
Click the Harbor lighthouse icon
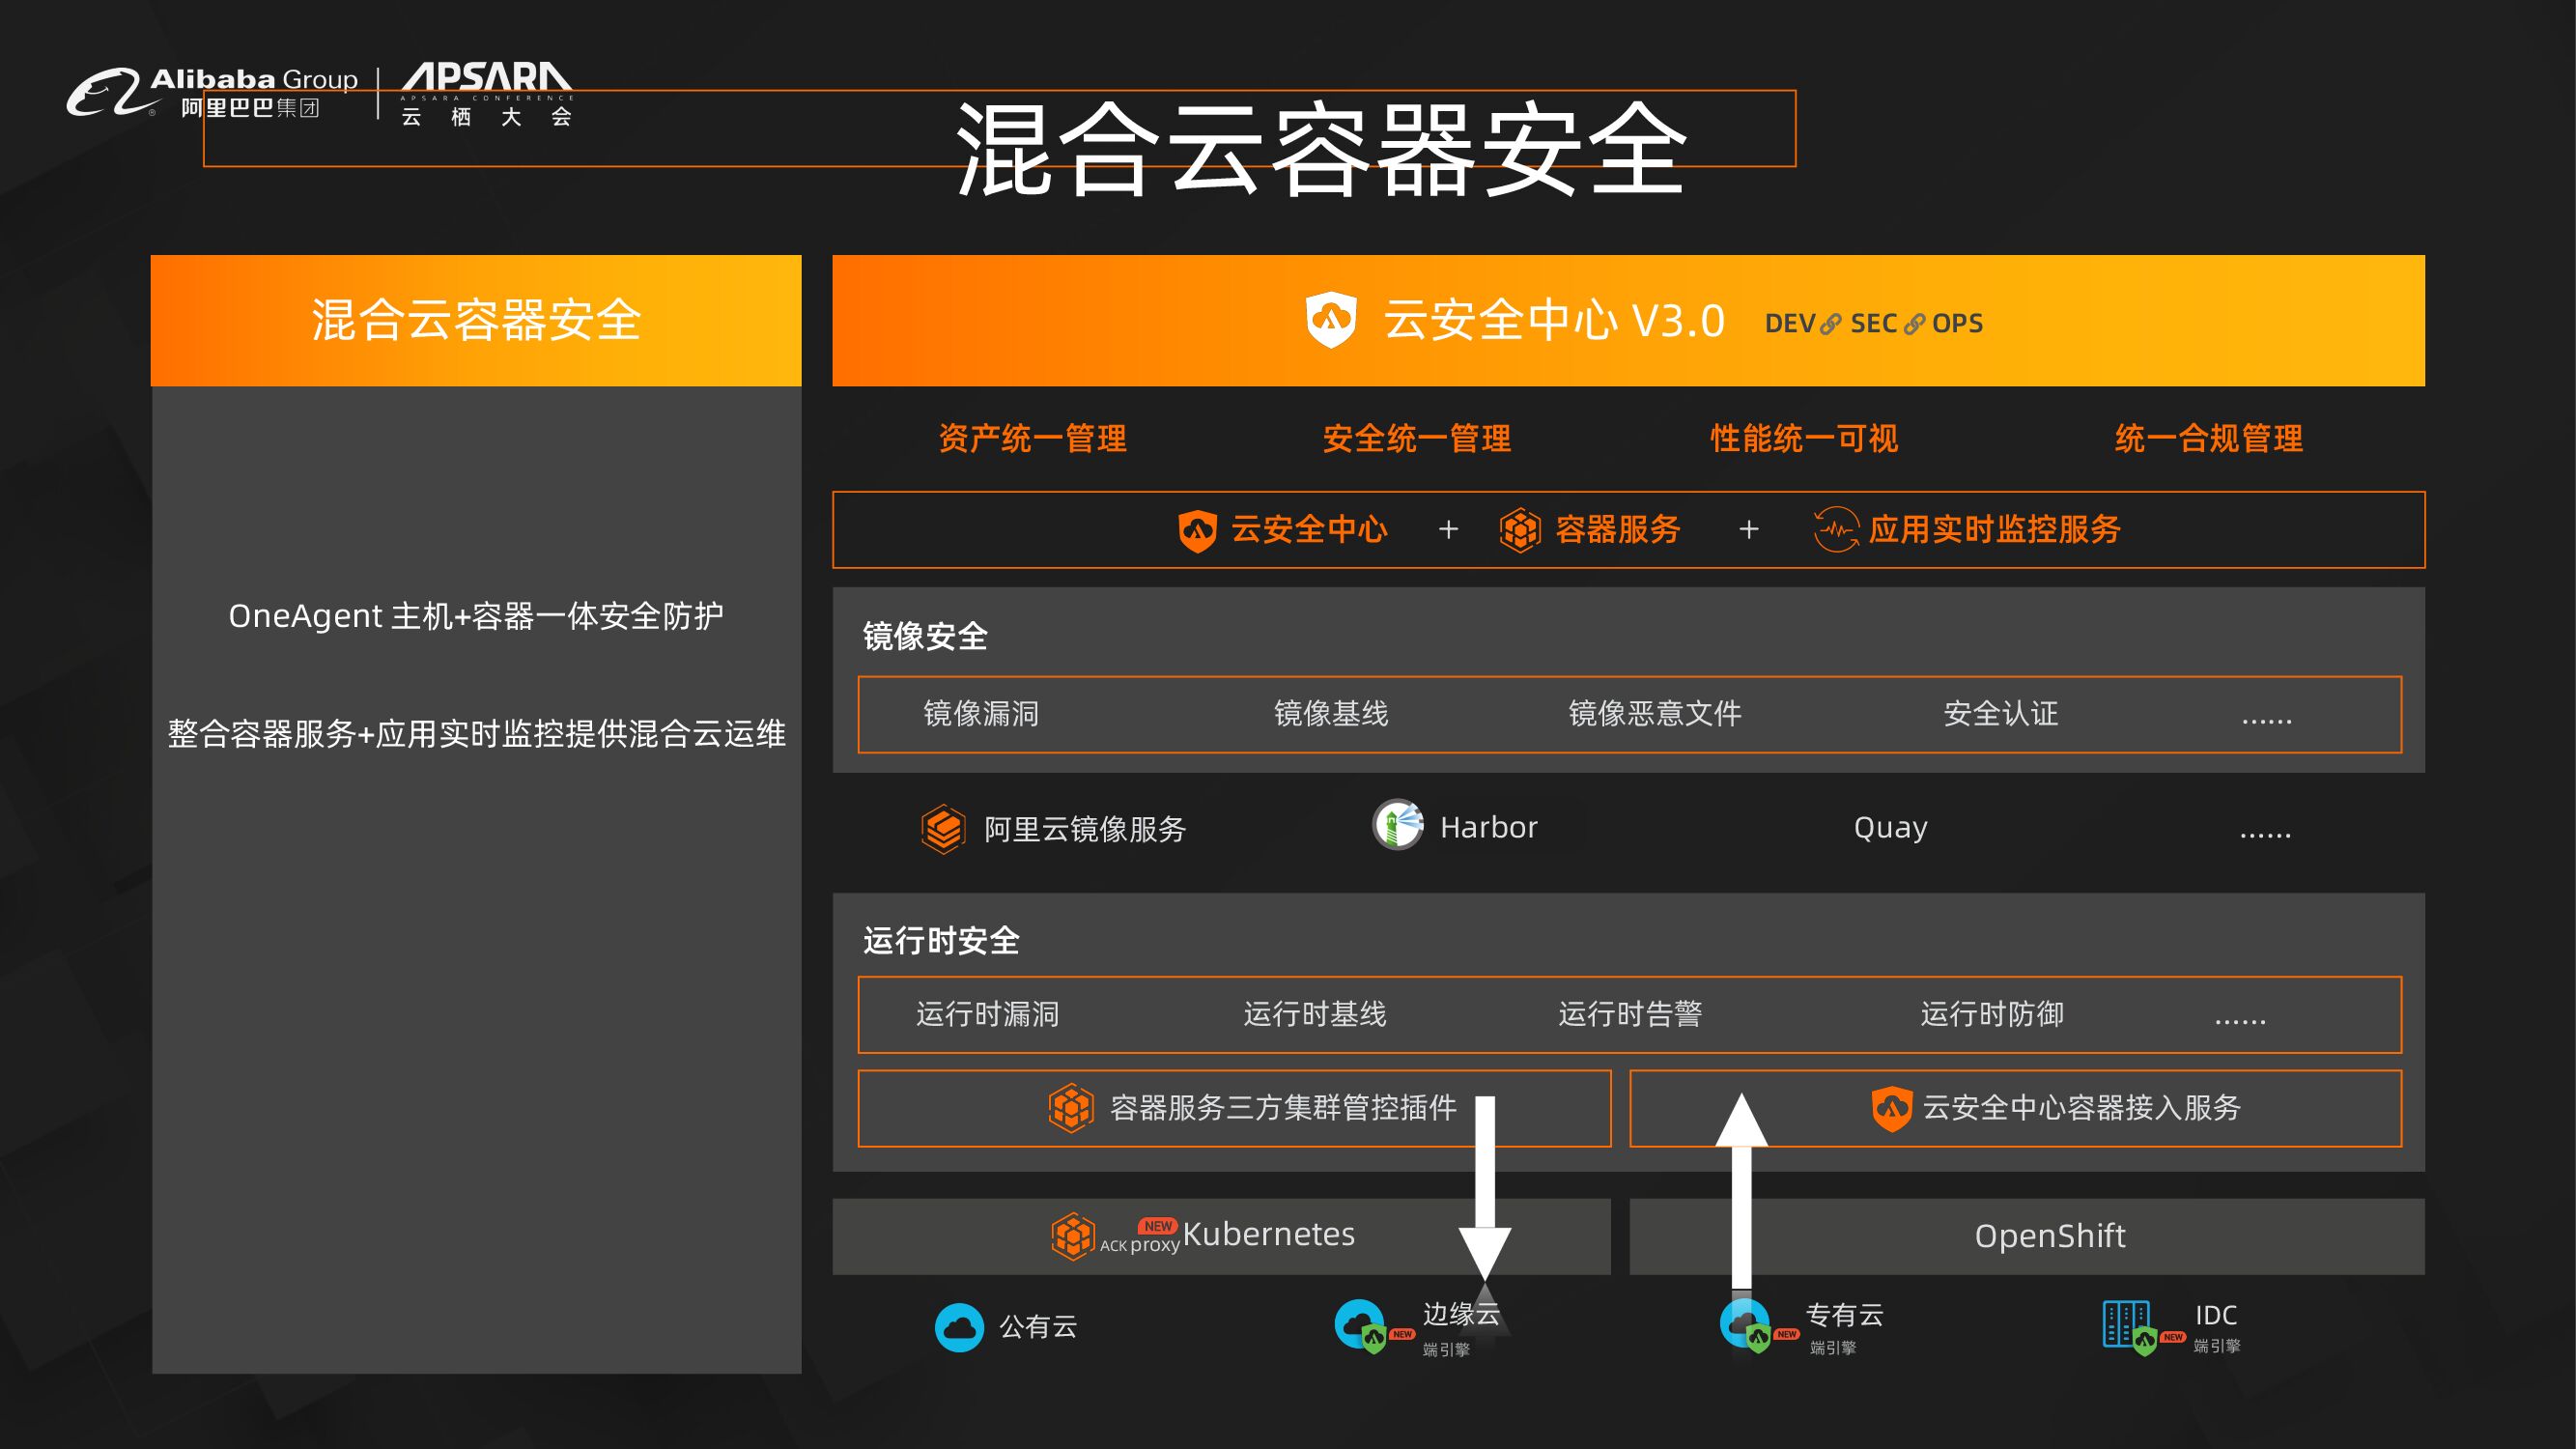coord(1398,826)
